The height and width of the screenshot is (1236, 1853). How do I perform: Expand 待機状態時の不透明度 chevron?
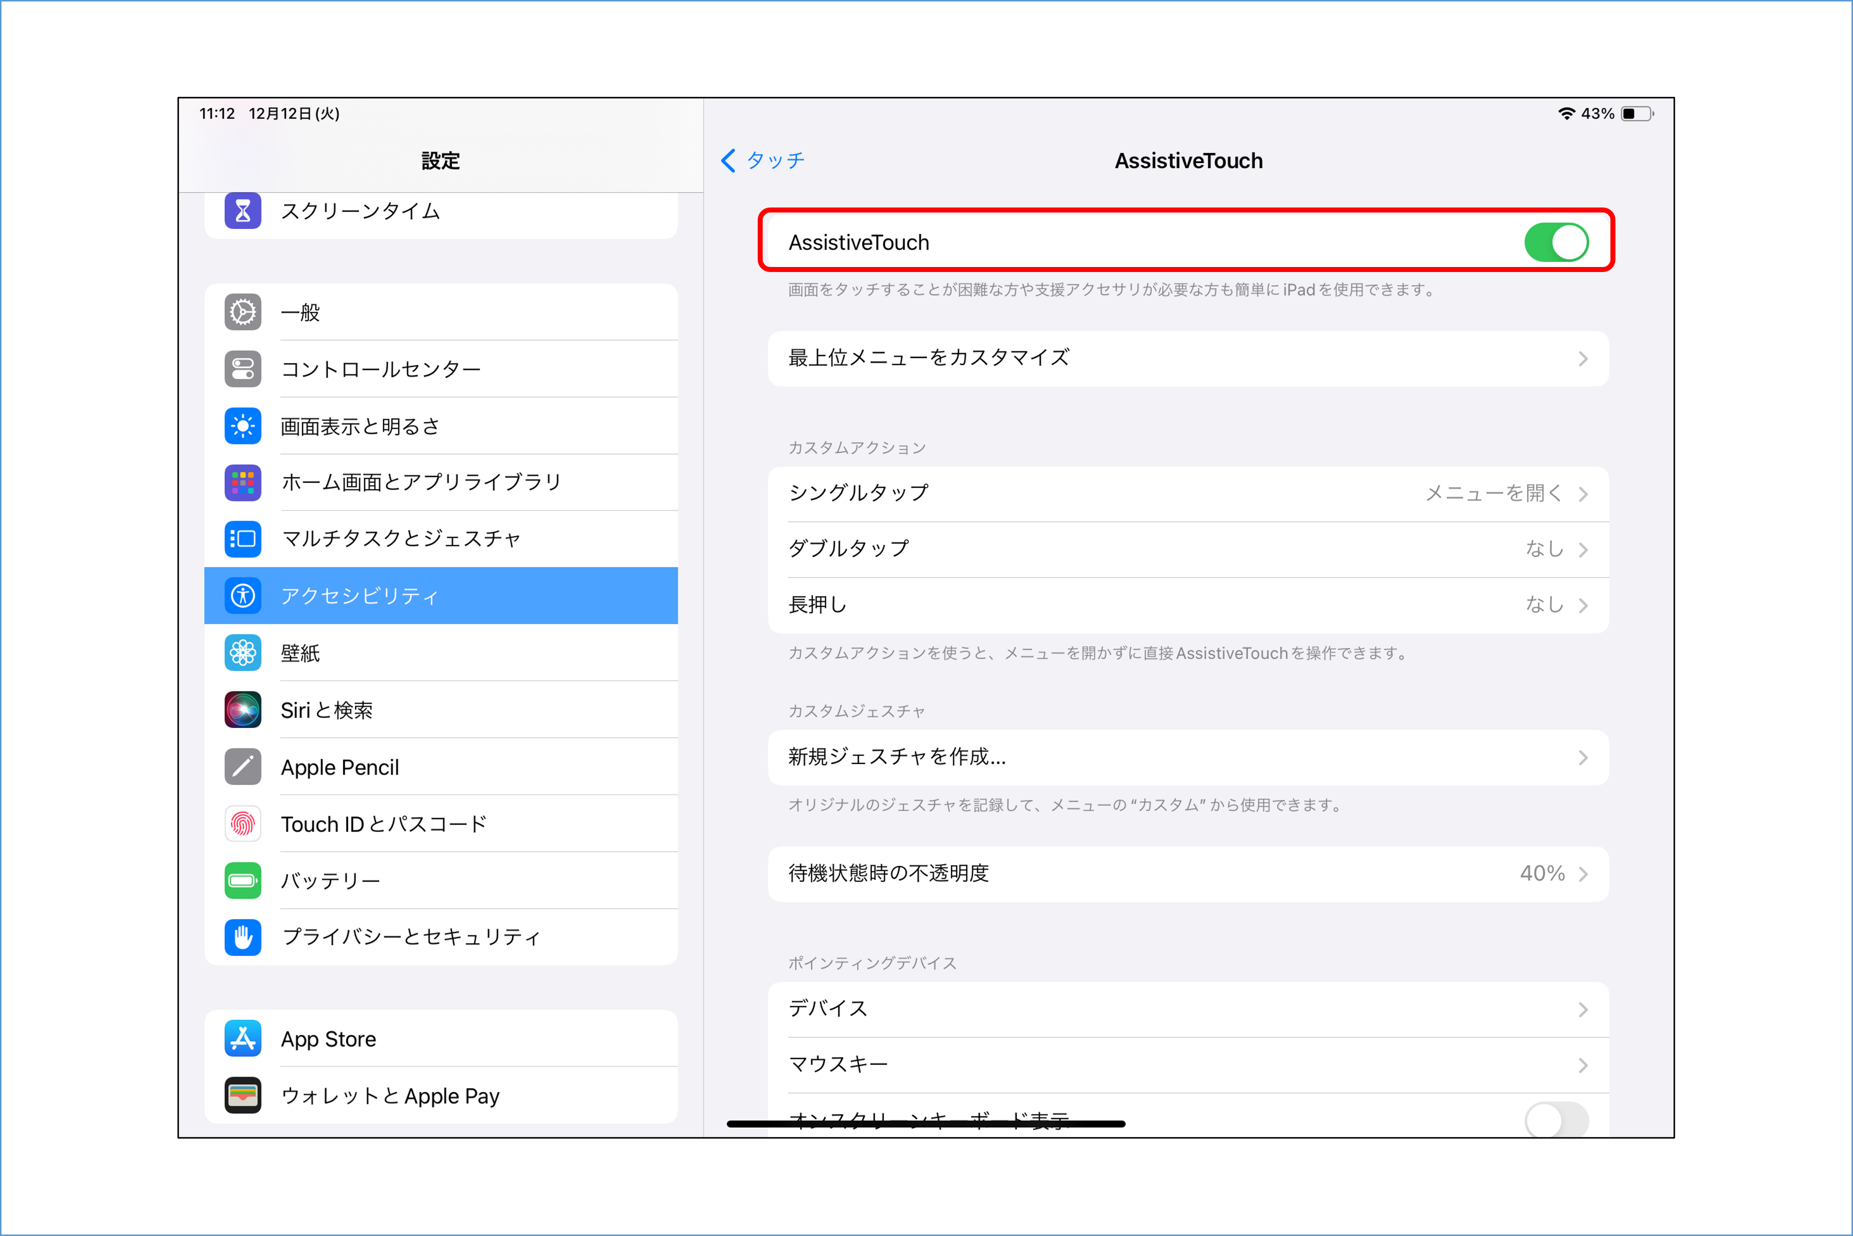click(x=1583, y=874)
